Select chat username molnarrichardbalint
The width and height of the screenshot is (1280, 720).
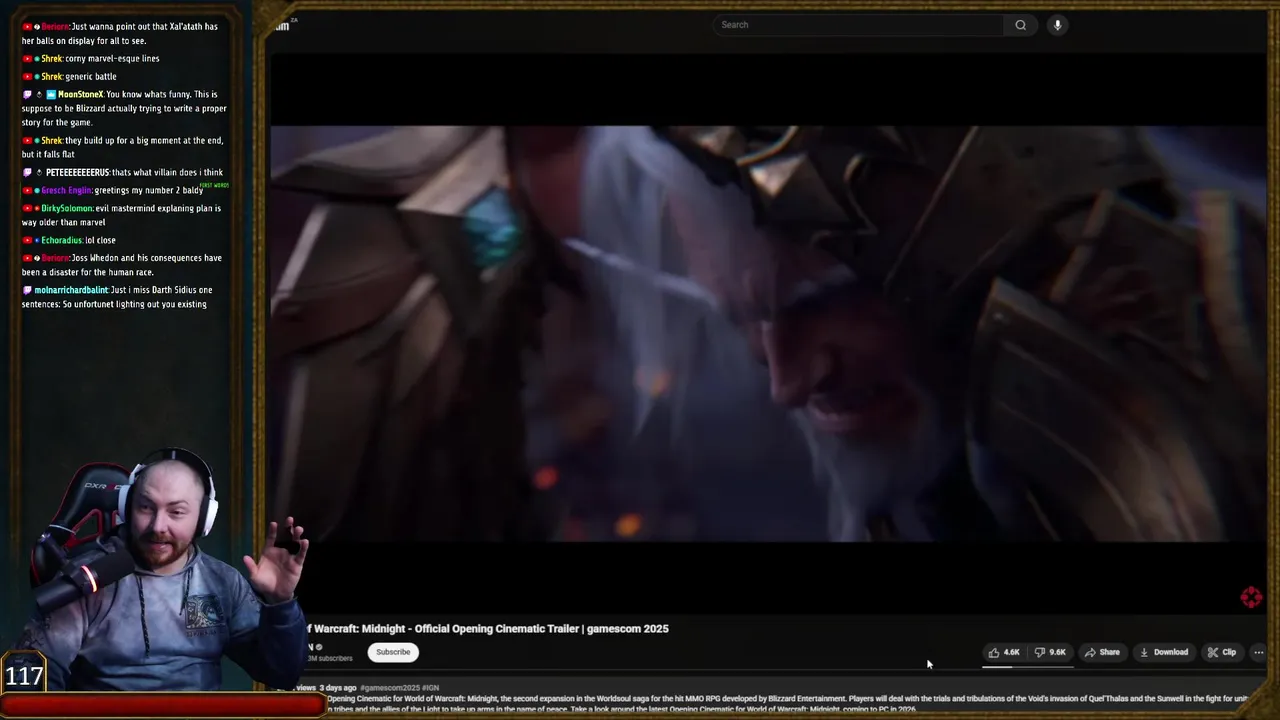[71, 291]
